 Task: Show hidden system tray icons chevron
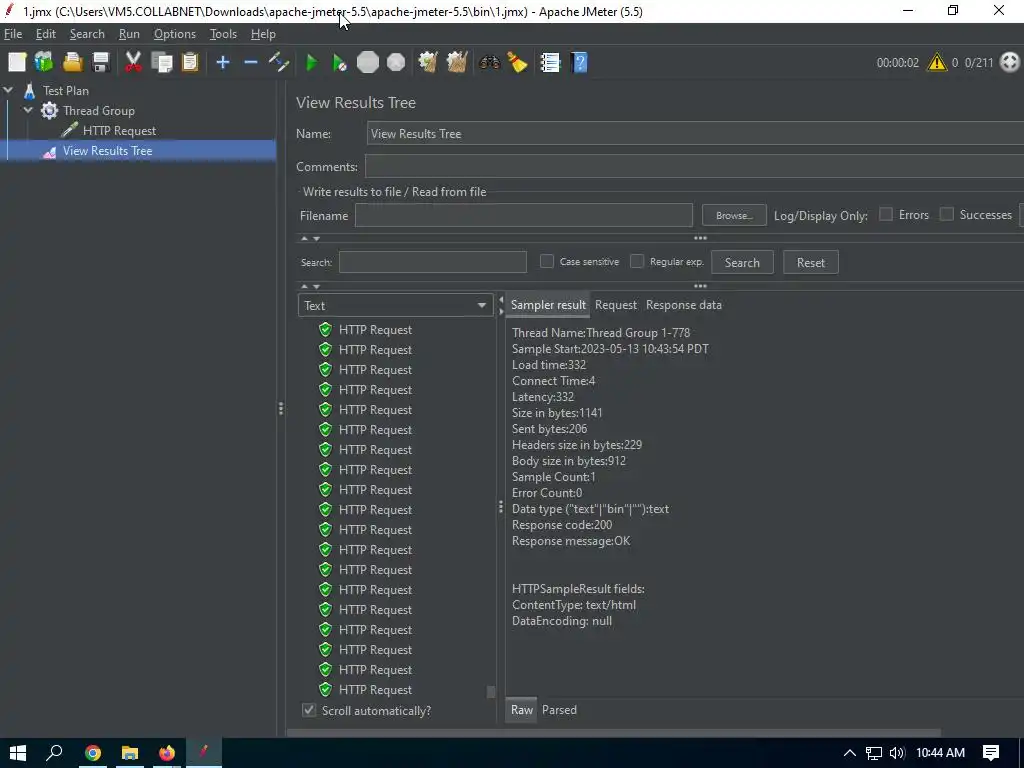pos(850,753)
